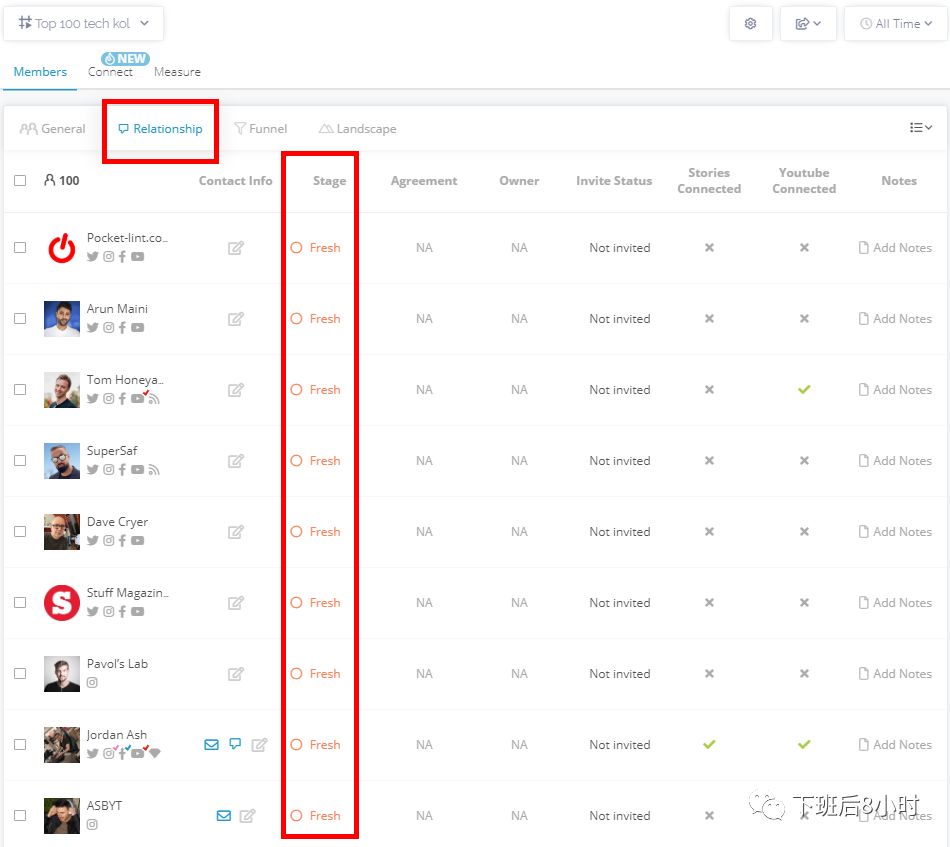Expand the Top 100 tech kol list selector
This screenshot has width=950, height=847.
coord(83,24)
